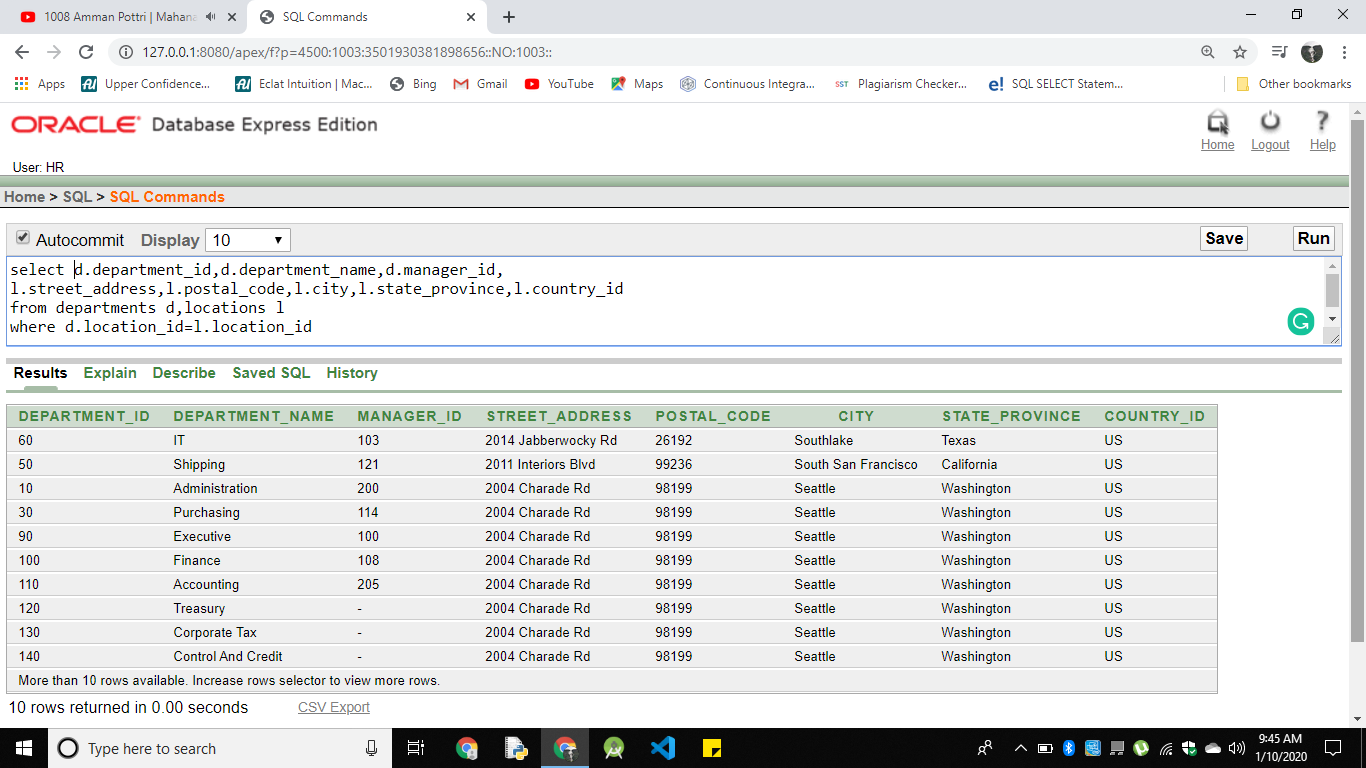Open Android Studio from taskbar
Image resolution: width=1366 pixels, height=768 pixels.
pos(614,748)
